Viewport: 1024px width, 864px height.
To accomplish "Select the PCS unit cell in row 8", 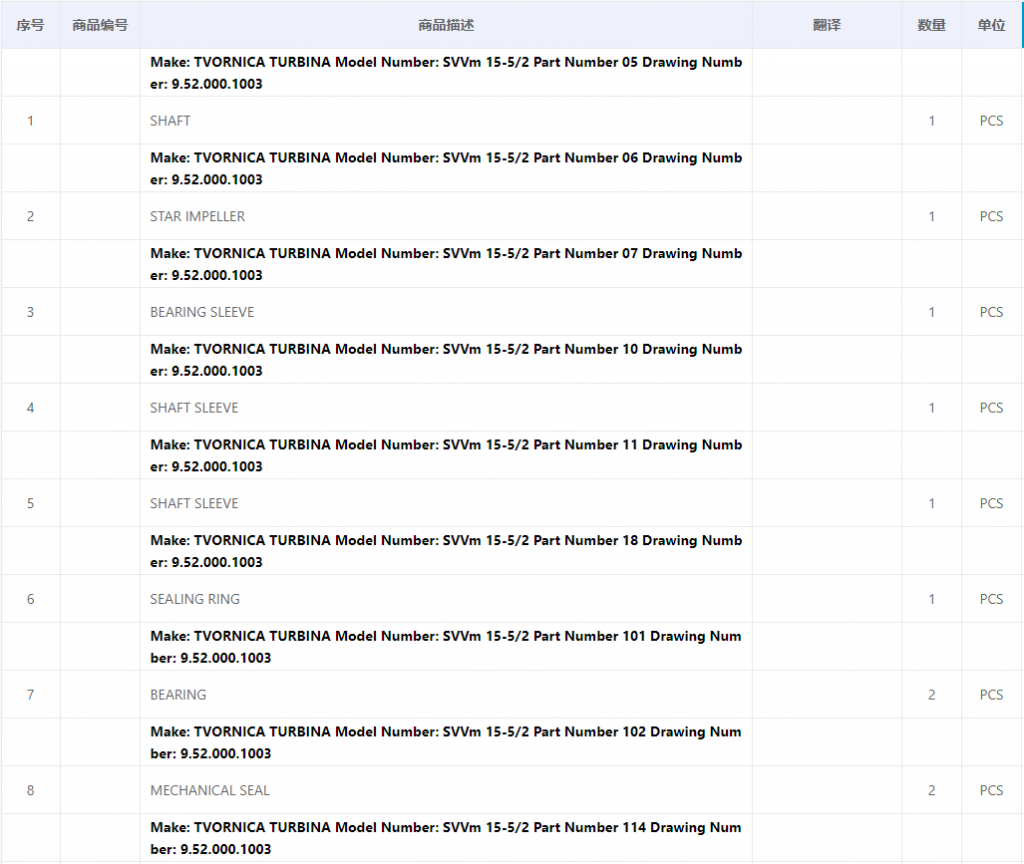I will [991, 790].
